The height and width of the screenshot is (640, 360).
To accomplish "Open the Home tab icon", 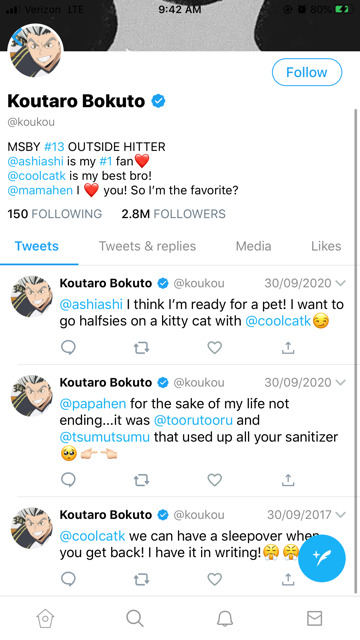I will coord(45,619).
